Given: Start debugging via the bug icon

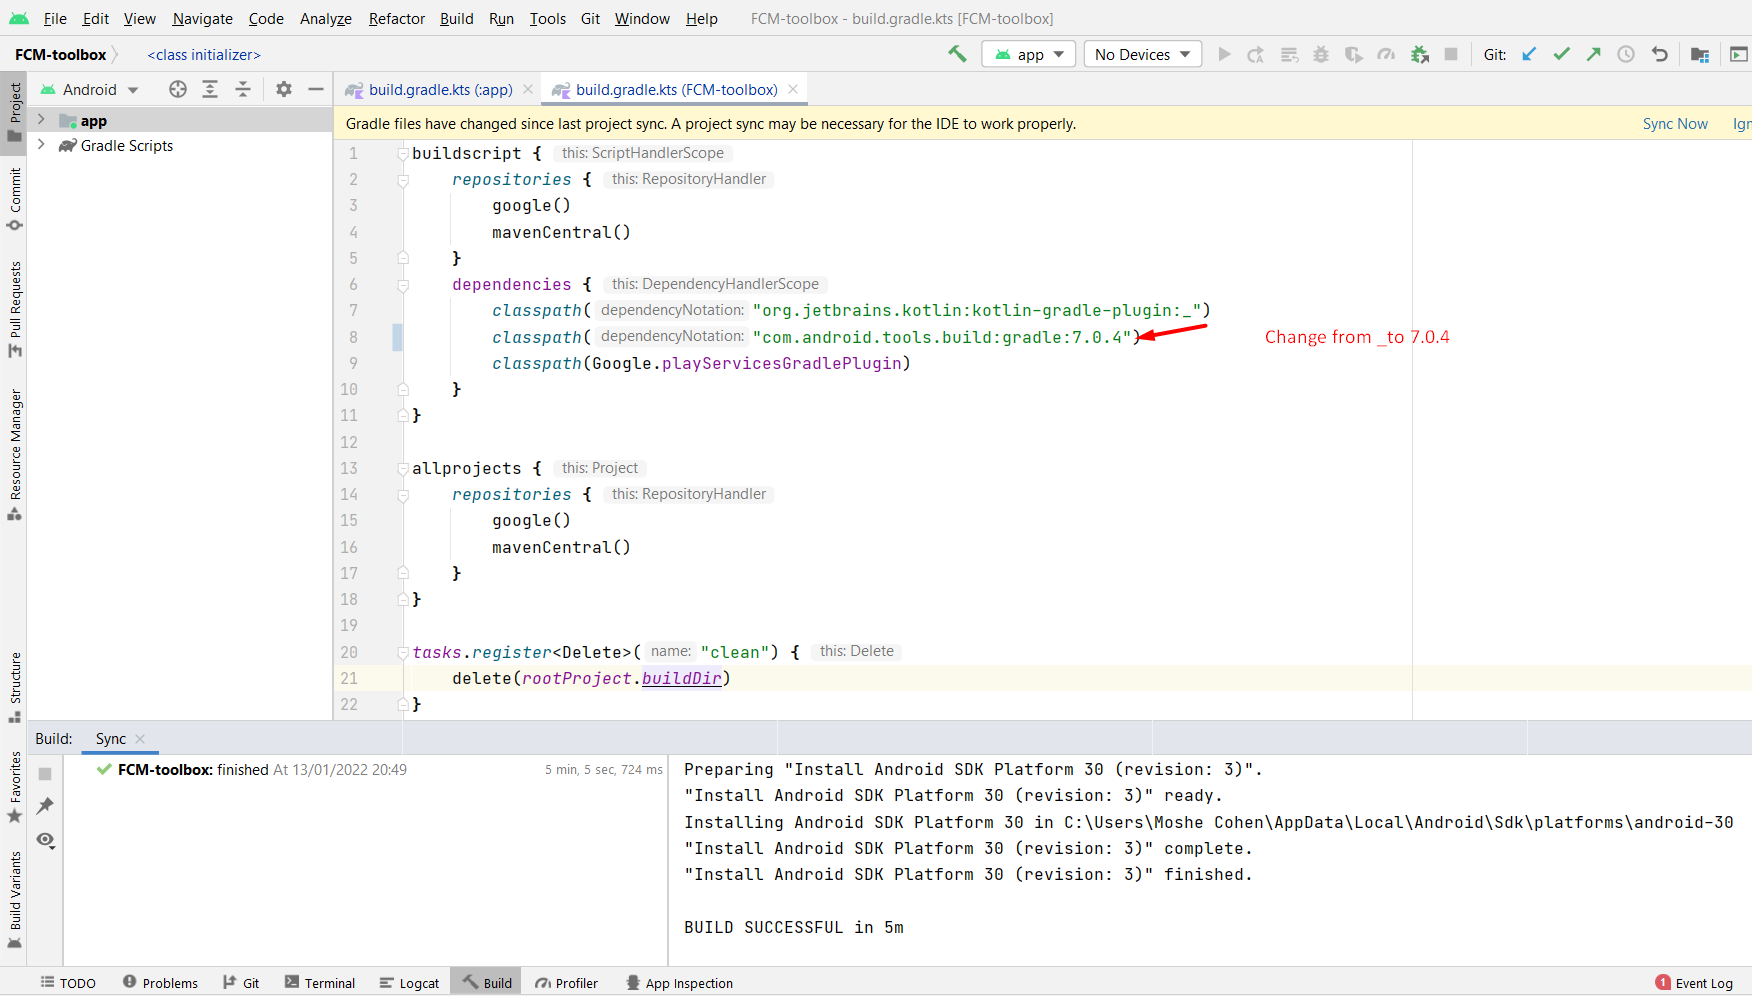Looking at the screenshot, I should point(1321,54).
